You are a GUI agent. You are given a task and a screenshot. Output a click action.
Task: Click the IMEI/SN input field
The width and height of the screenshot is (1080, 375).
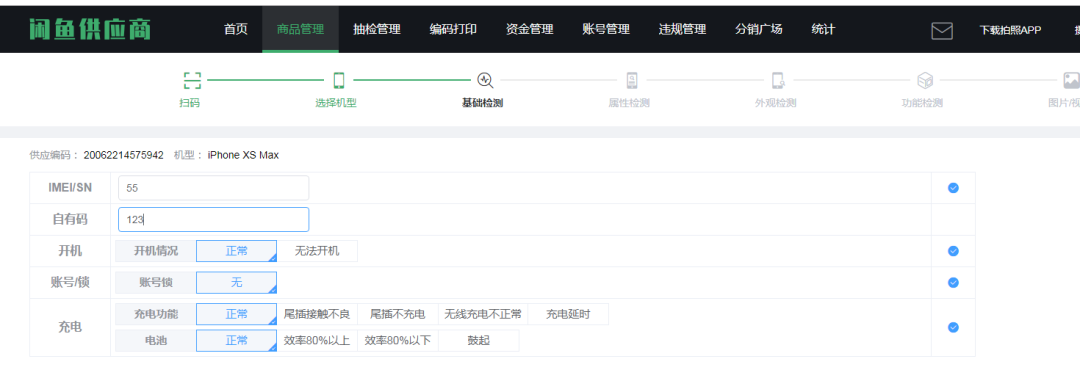pos(214,188)
